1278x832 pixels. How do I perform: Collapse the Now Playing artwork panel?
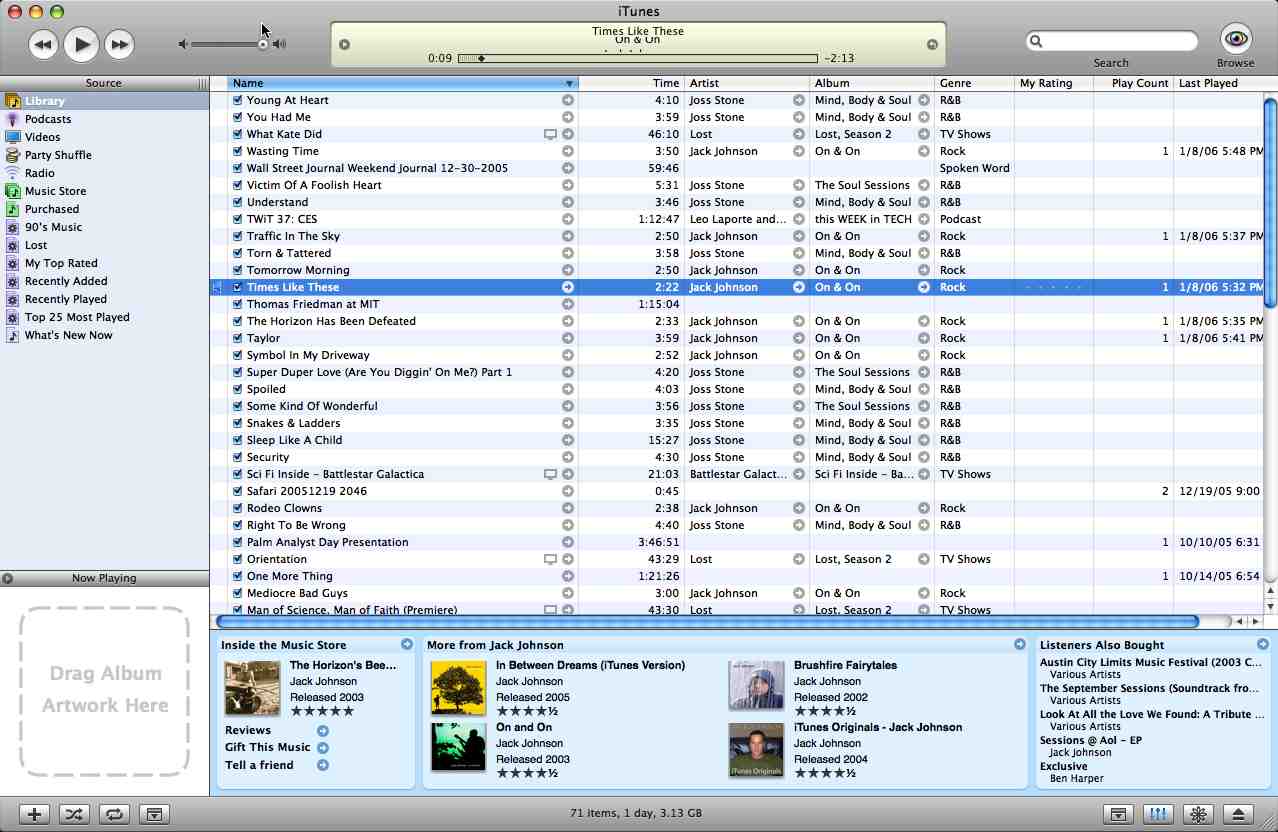[8, 578]
